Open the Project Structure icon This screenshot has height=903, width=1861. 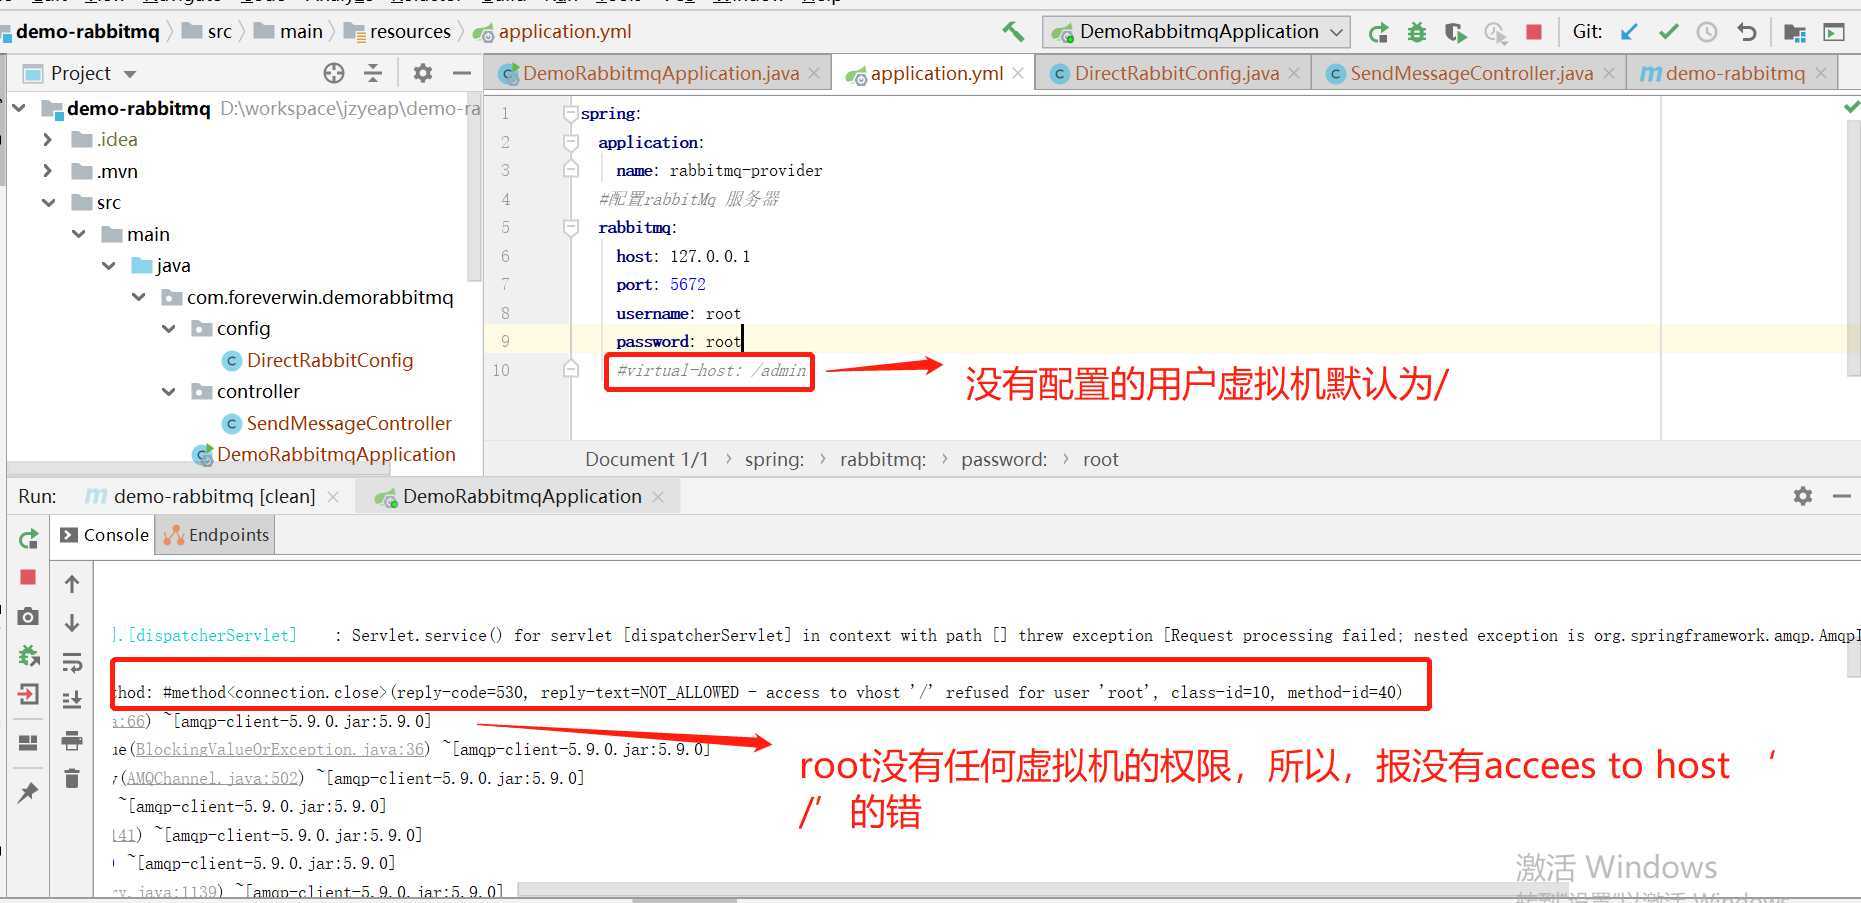[1795, 33]
